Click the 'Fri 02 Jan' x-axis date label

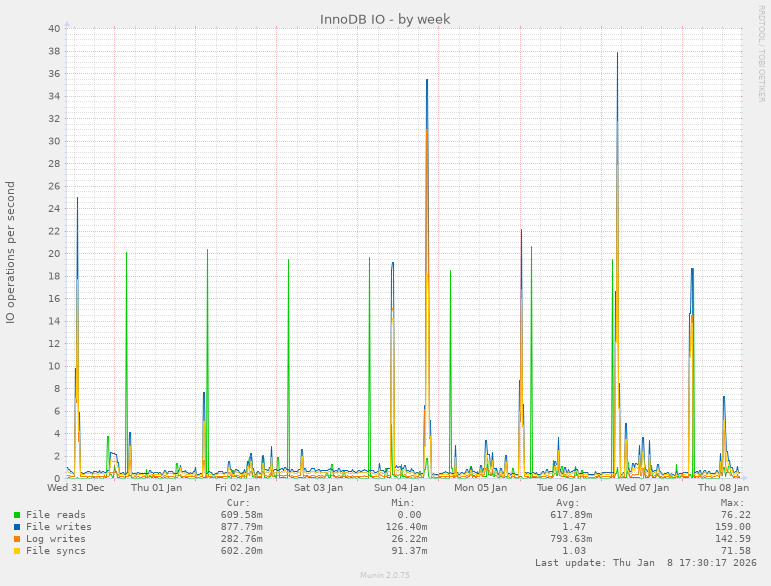pyautogui.click(x=237, y=488)
